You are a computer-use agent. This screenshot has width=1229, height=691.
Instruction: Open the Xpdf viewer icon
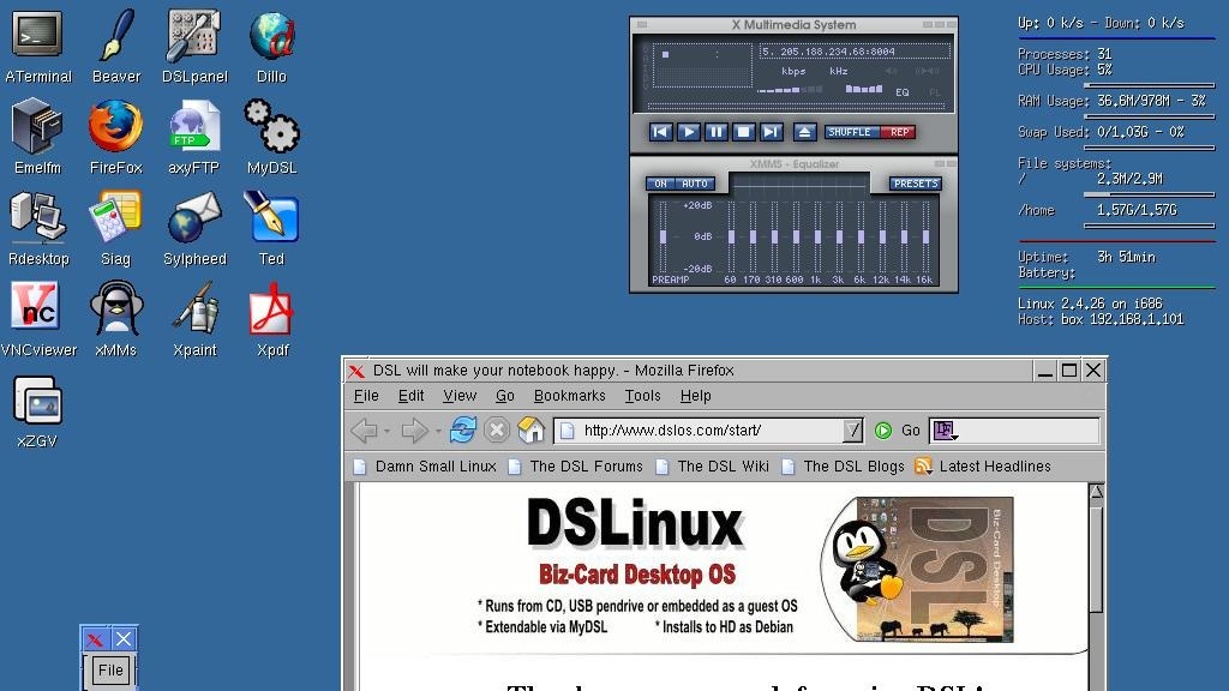[271, 310]
